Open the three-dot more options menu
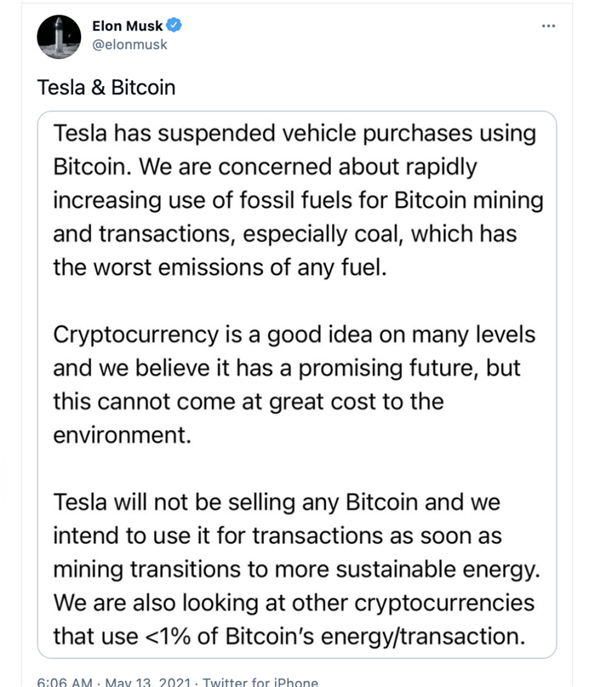 tap(548, 25)
